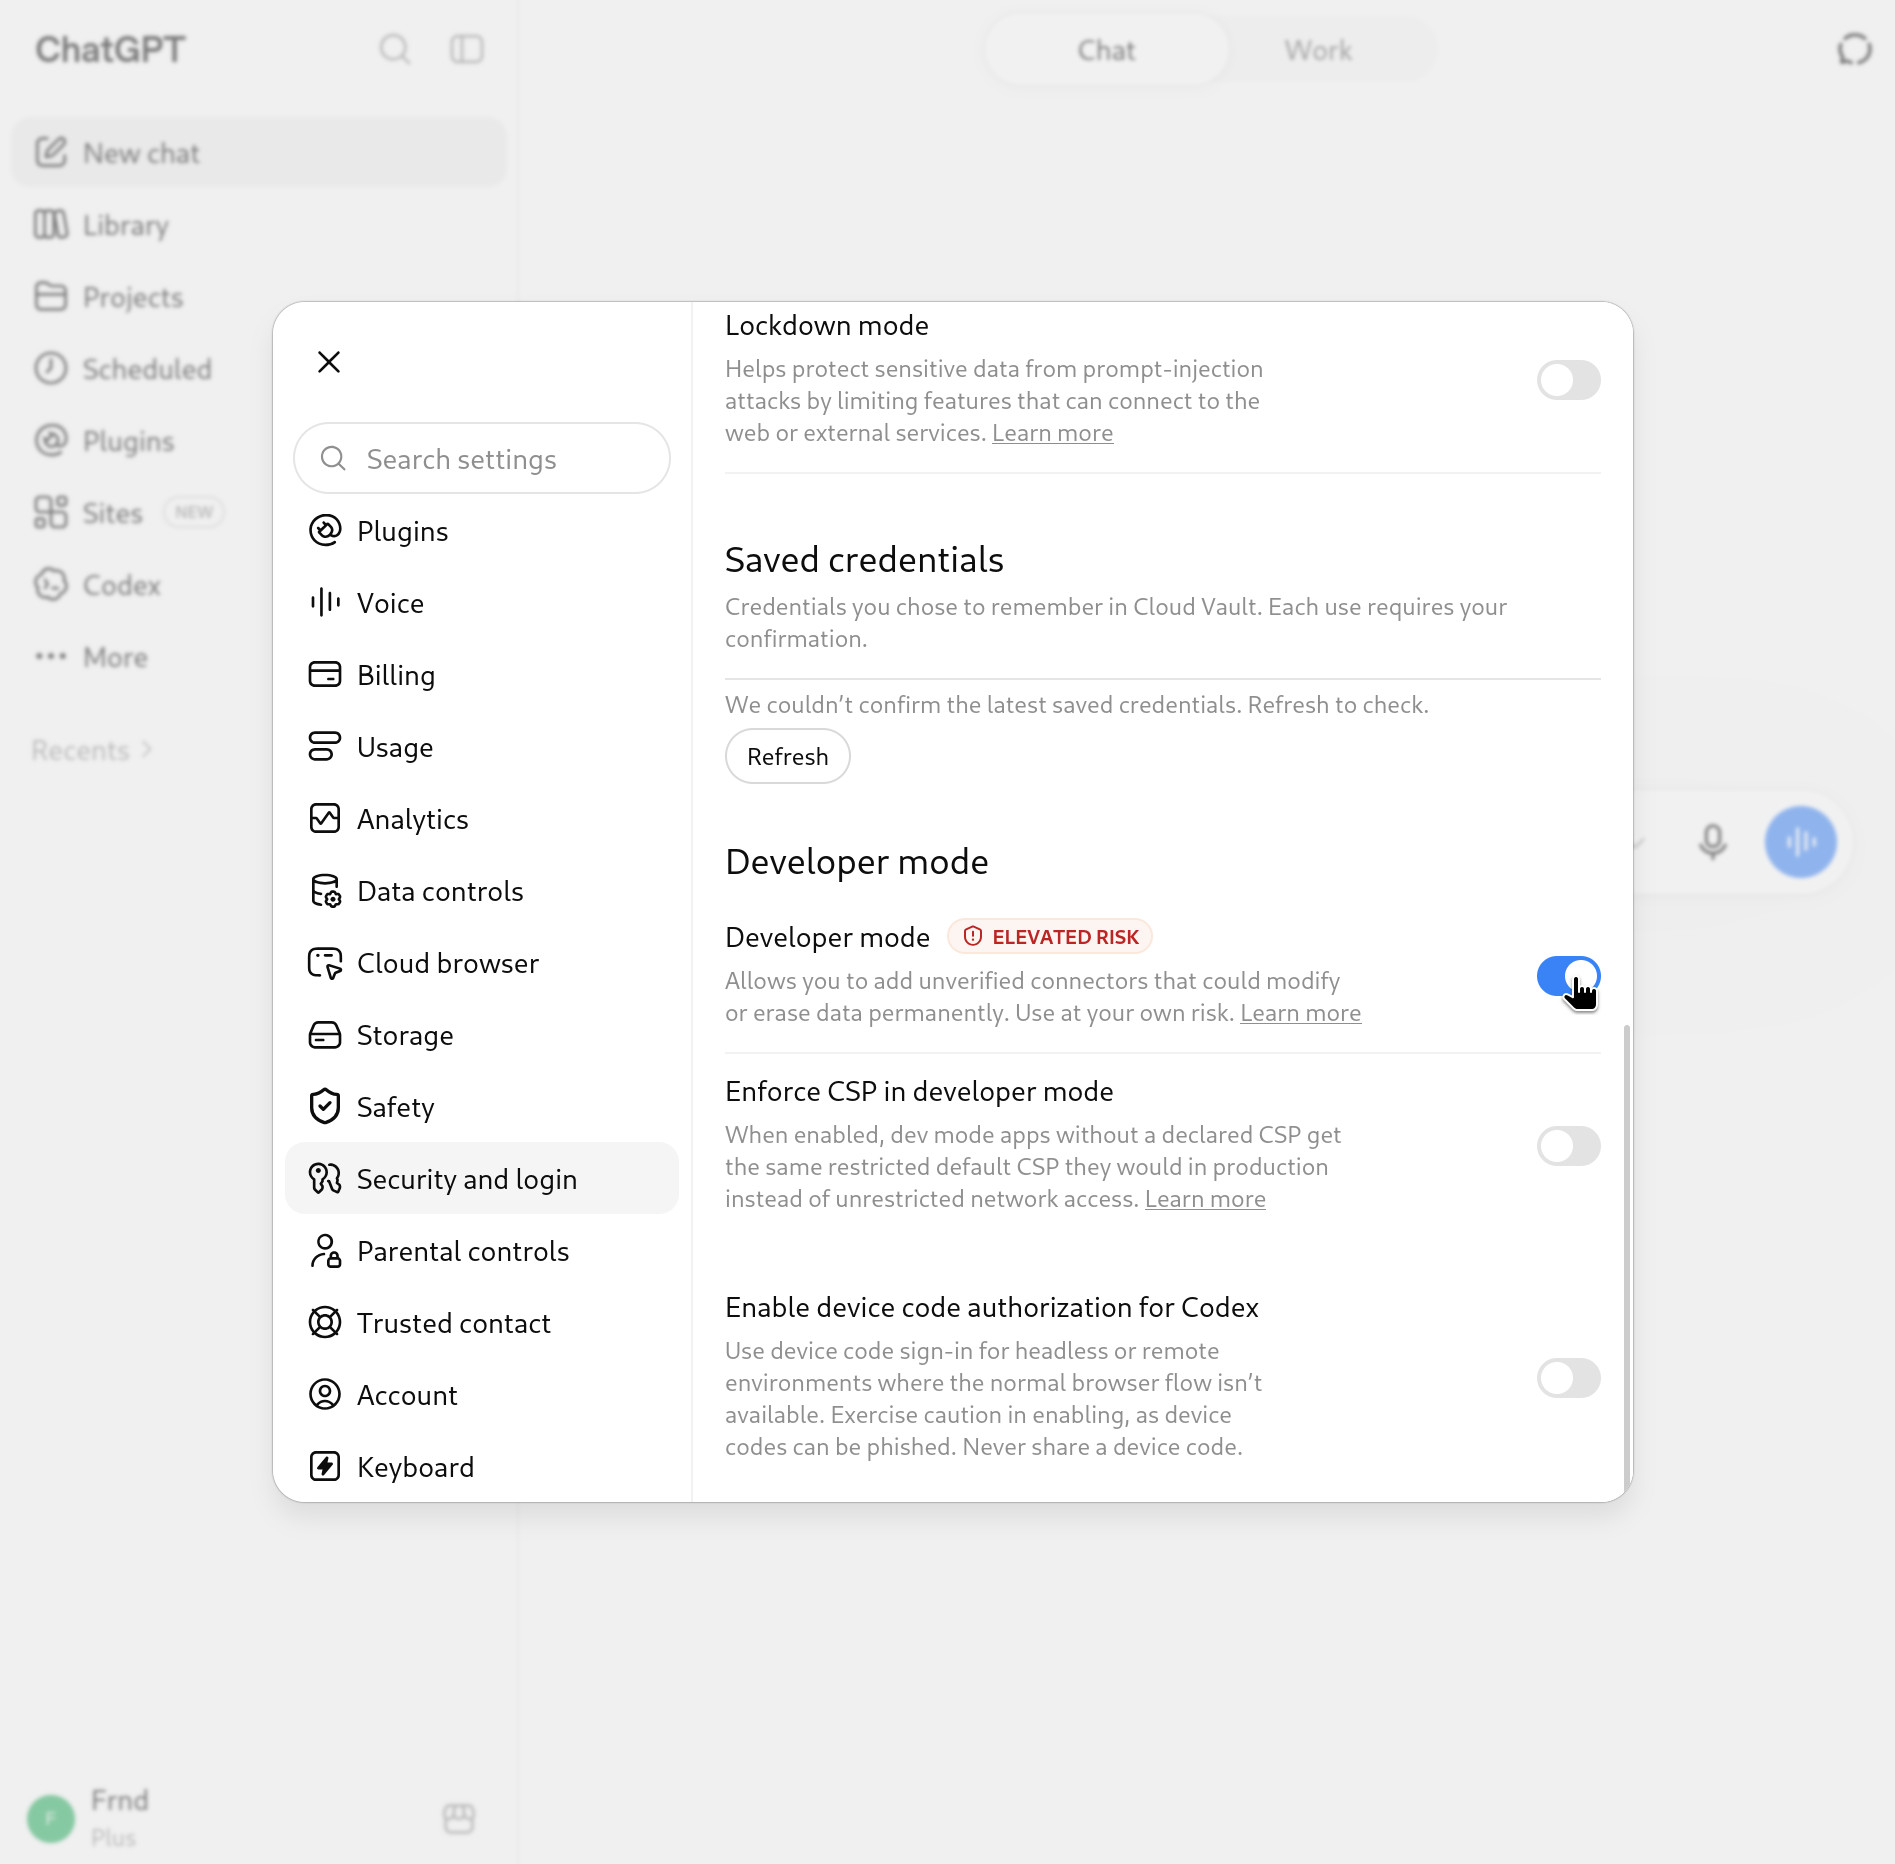Click the Analytics chart icon in settings
This screenshot has width=1895, height=1864.
[x=325, y=818]
